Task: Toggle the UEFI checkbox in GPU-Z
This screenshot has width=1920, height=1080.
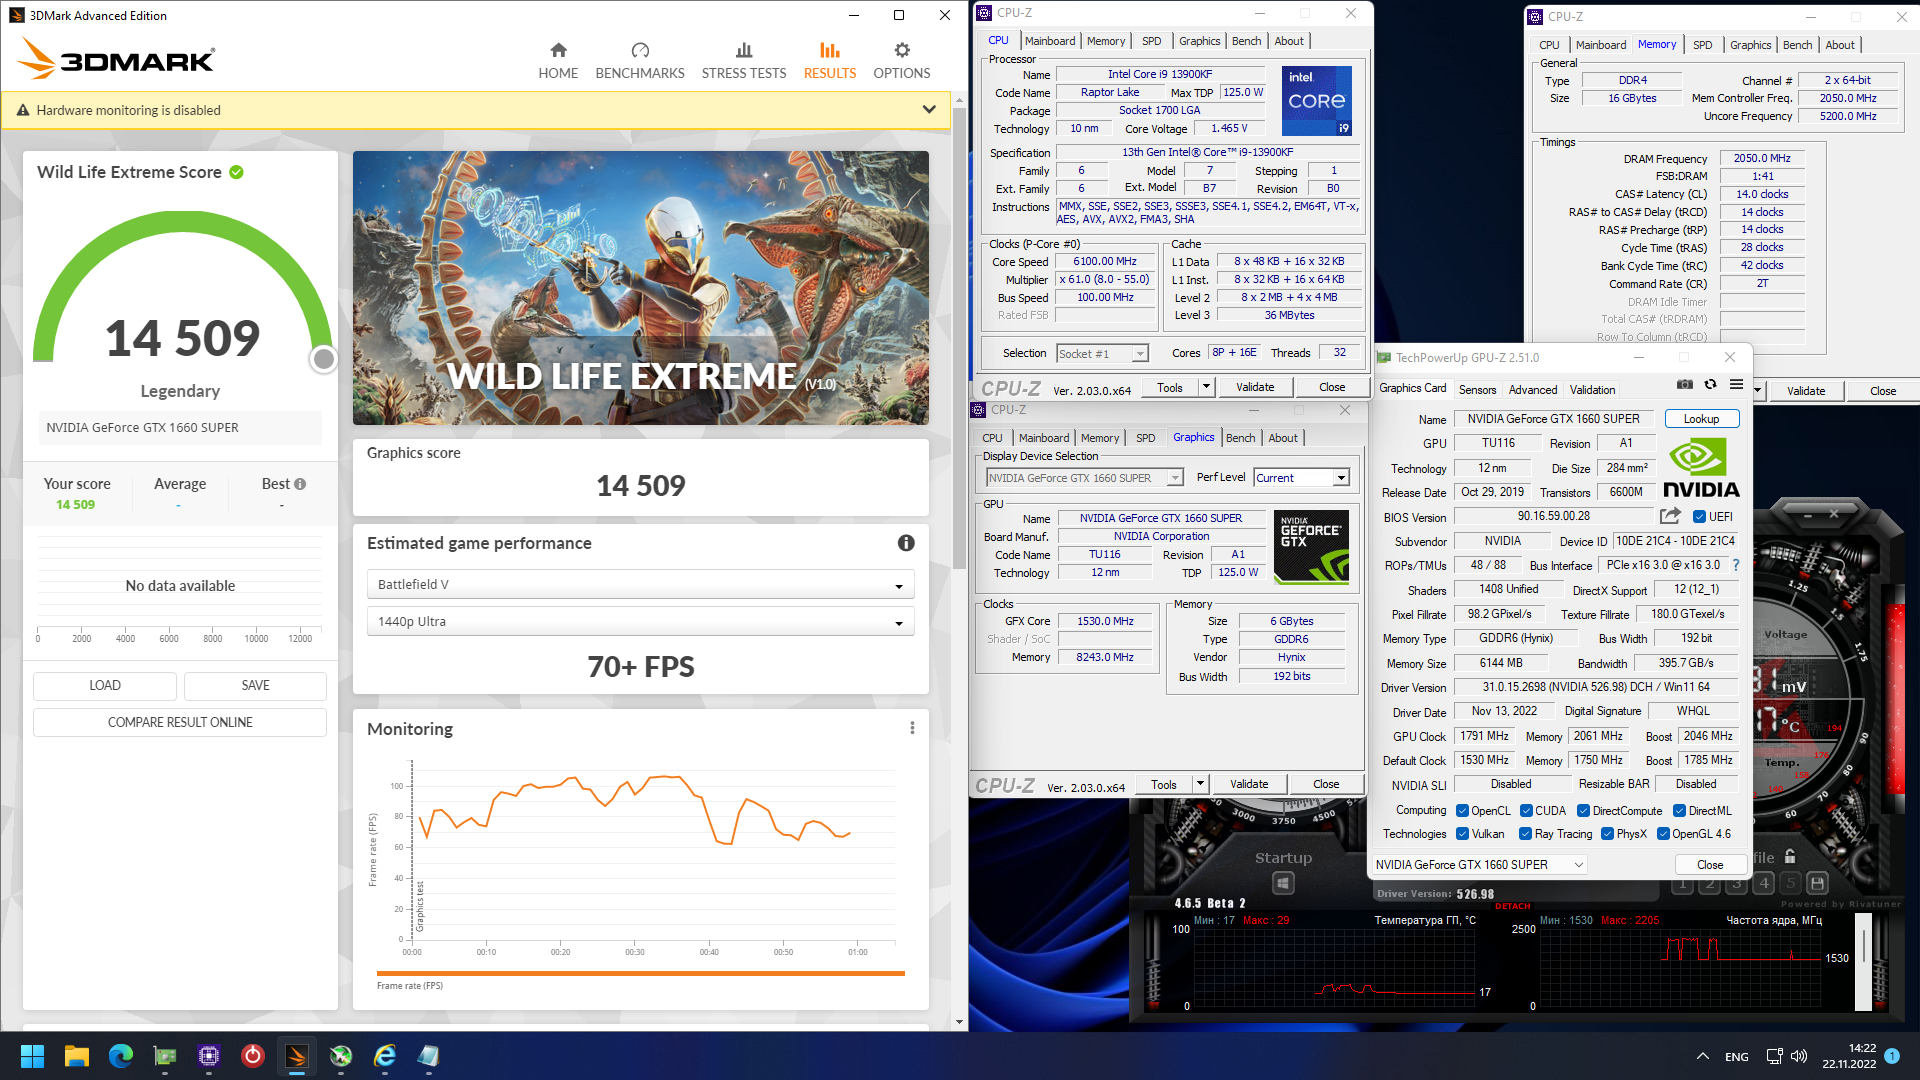Action: click(x=1699, y=517)
